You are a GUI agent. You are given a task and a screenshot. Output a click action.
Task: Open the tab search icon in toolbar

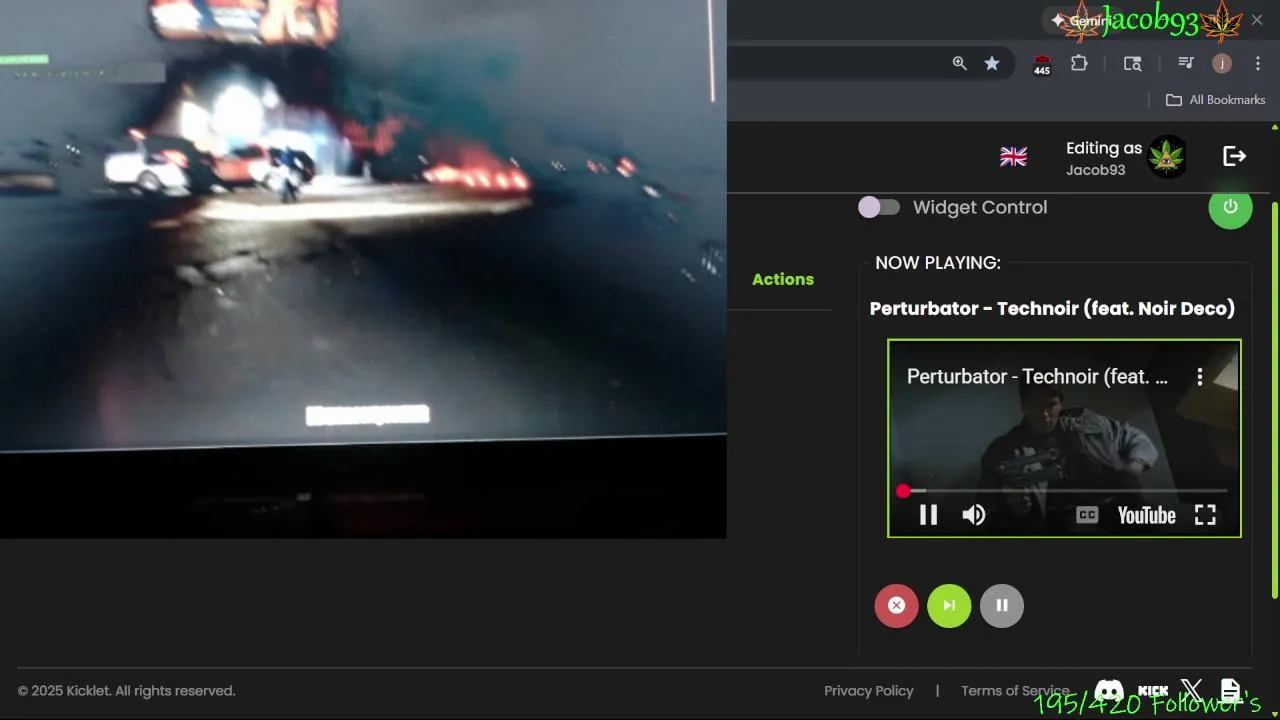(x=1133, y=63)
